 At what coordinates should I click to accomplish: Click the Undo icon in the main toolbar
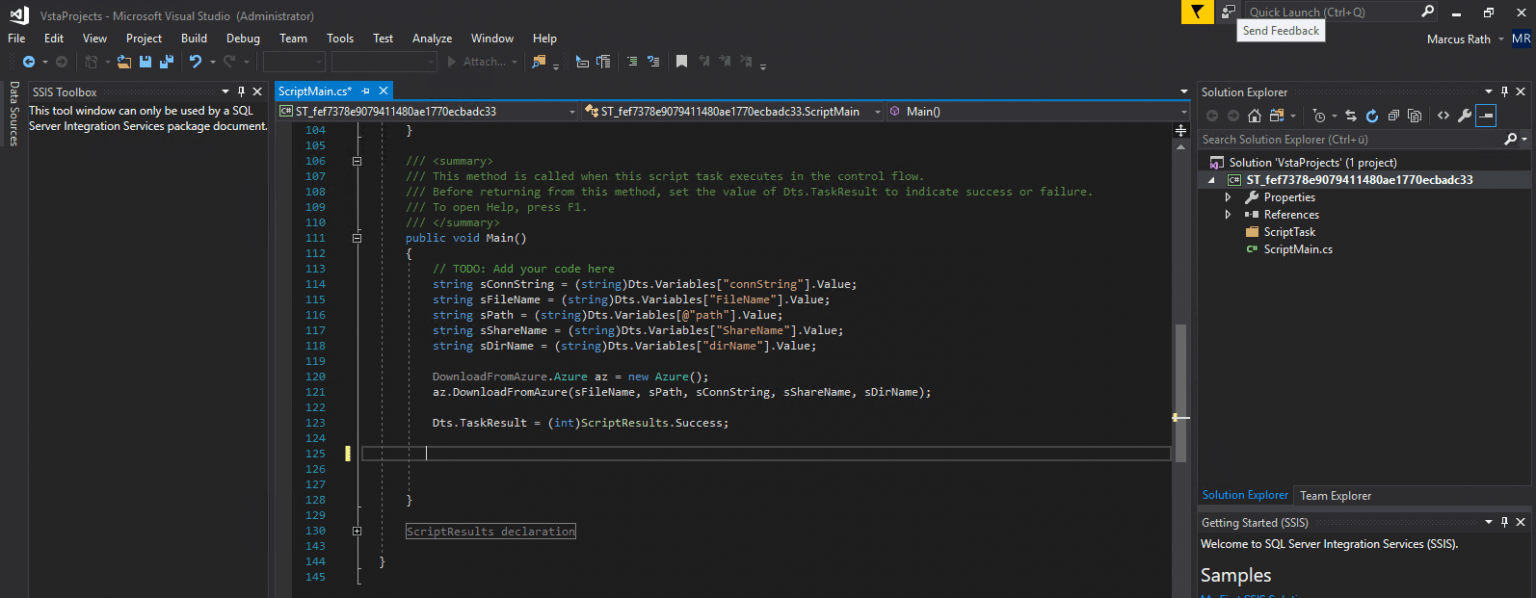196,61
